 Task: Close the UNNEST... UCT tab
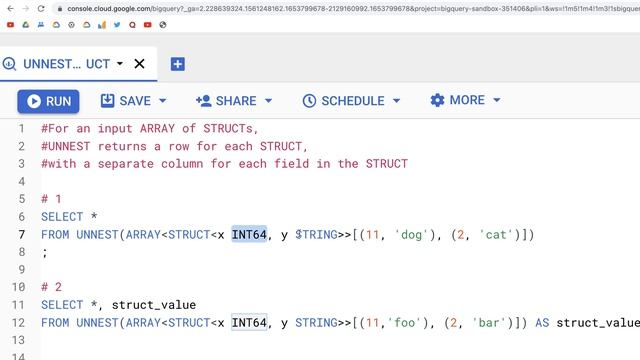point(139,64)
